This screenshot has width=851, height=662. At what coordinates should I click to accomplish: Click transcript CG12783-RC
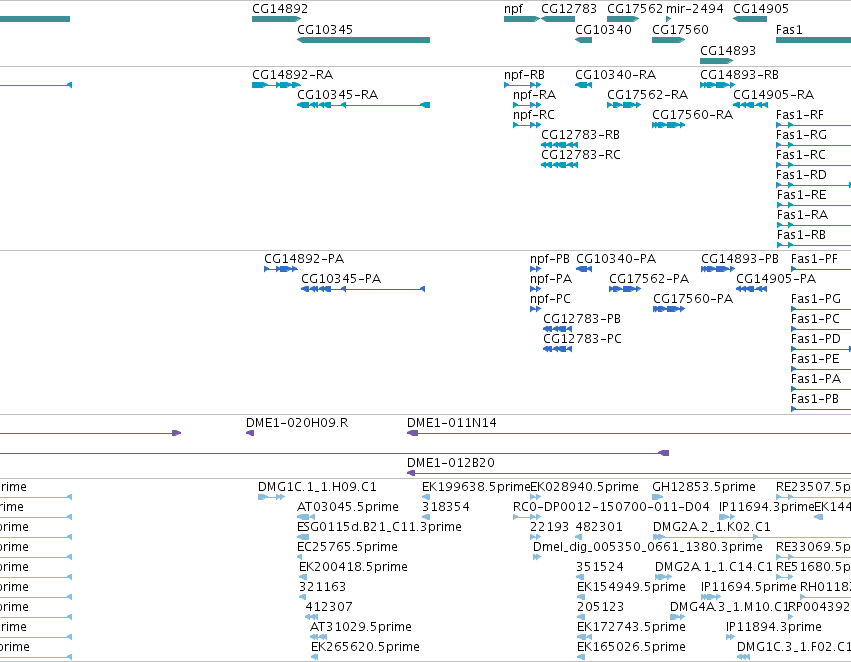(x=560, y=165)
